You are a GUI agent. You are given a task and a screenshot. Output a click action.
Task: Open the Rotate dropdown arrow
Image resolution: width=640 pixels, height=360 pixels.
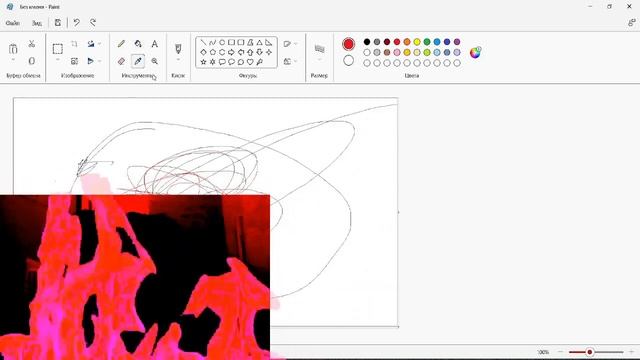pyautogui.click(x=100, y=44)
